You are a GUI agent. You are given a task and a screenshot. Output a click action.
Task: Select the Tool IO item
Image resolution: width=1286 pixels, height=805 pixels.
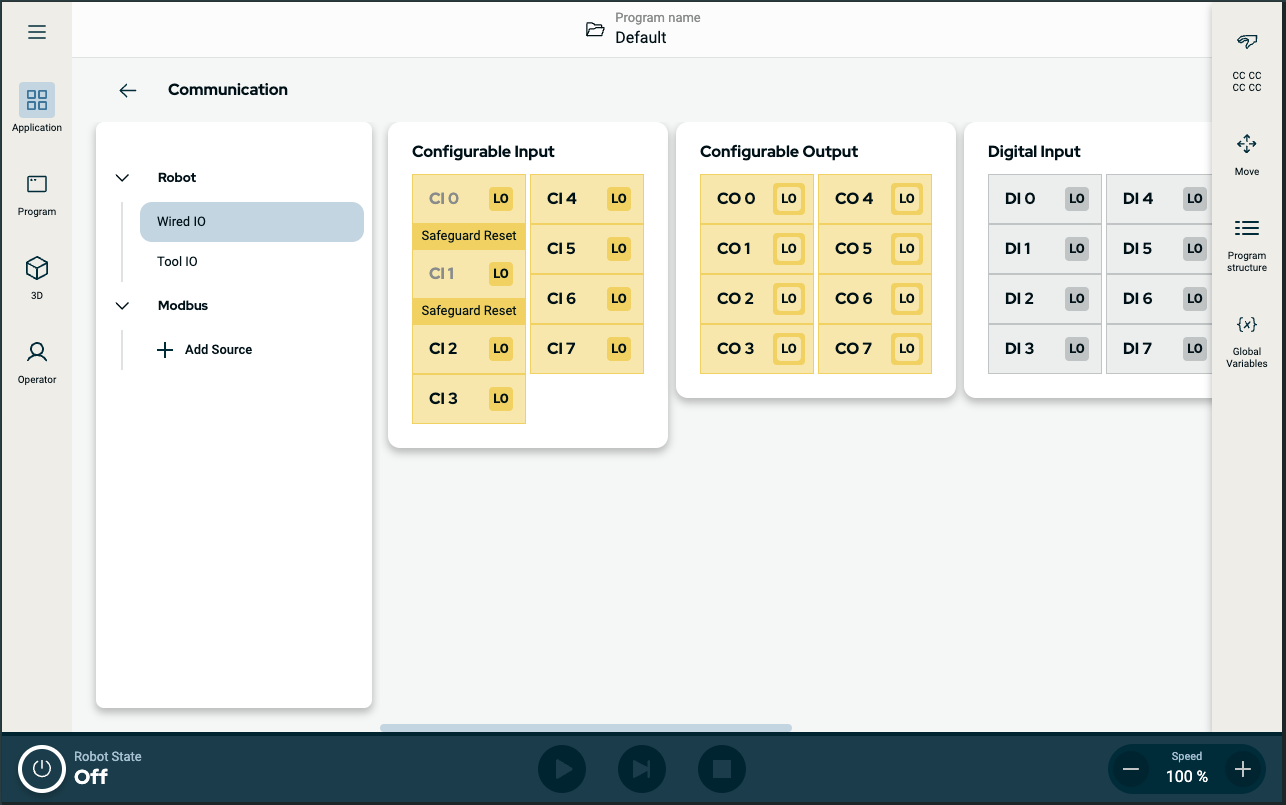[178, 262]
